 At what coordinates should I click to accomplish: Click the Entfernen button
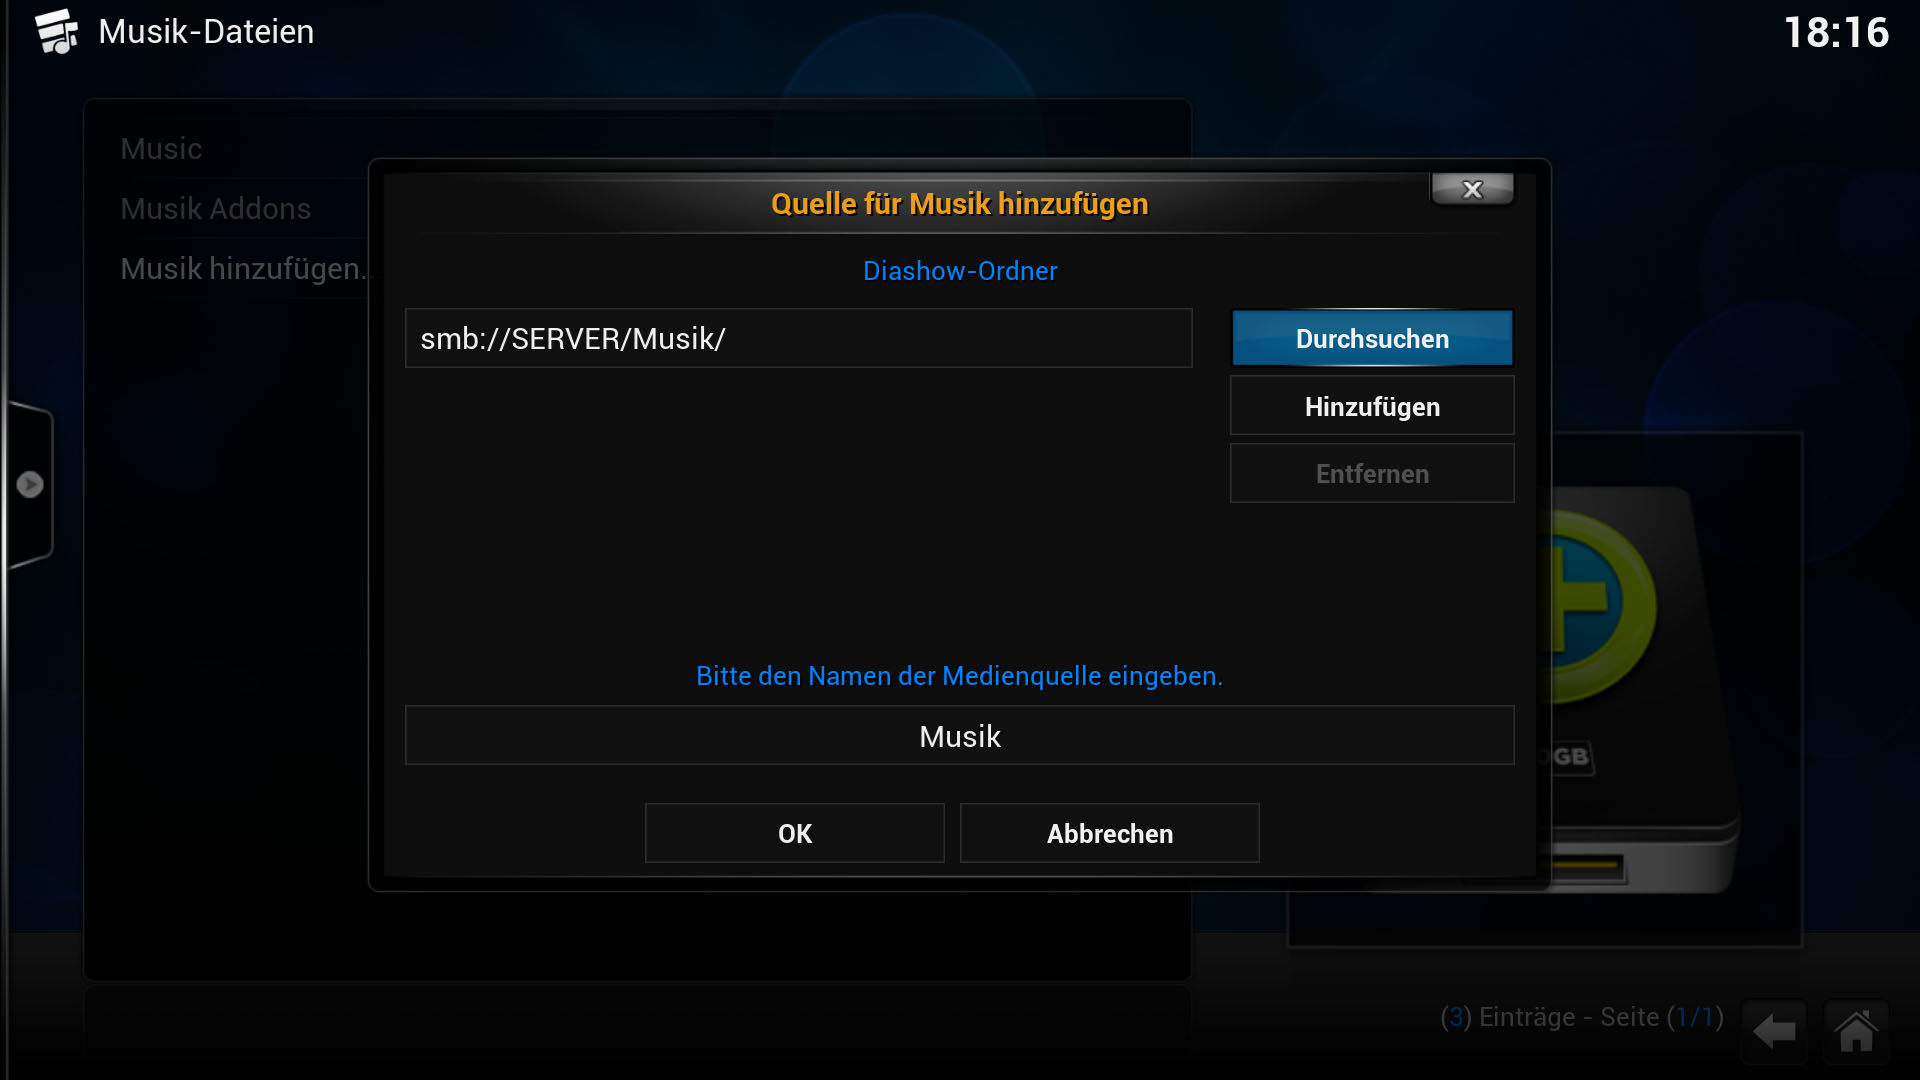(x=1372, y=474)
